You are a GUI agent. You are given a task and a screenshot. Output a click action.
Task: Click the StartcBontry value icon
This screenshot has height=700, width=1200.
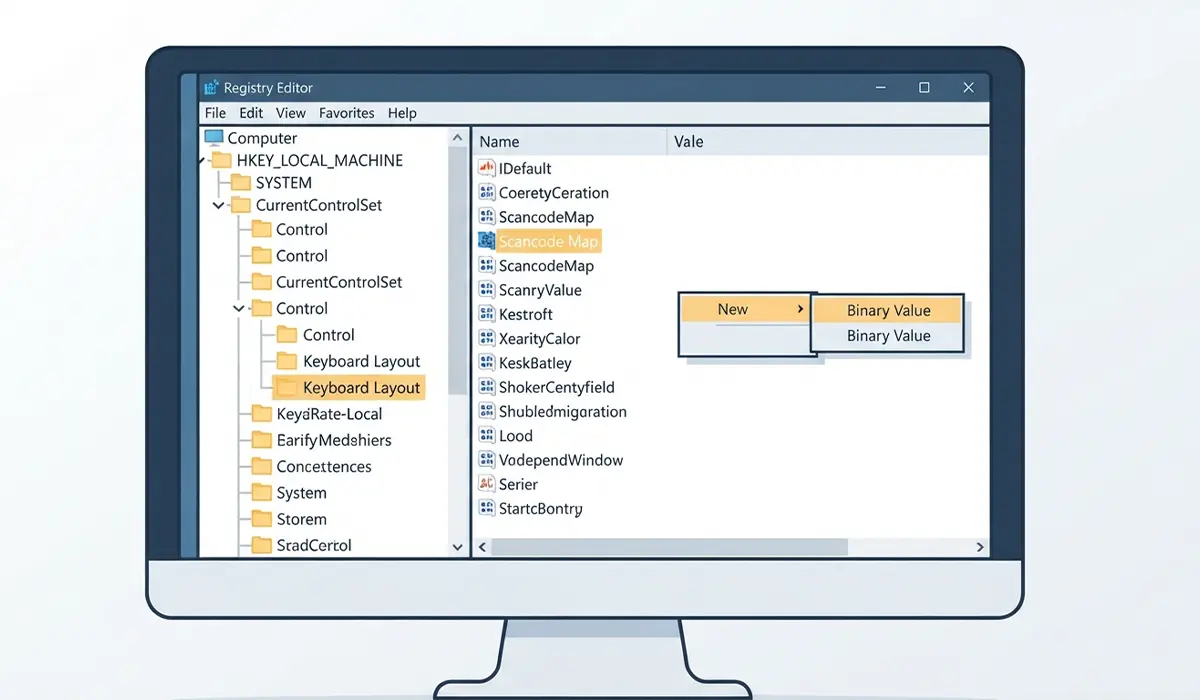tap(487, 508)
